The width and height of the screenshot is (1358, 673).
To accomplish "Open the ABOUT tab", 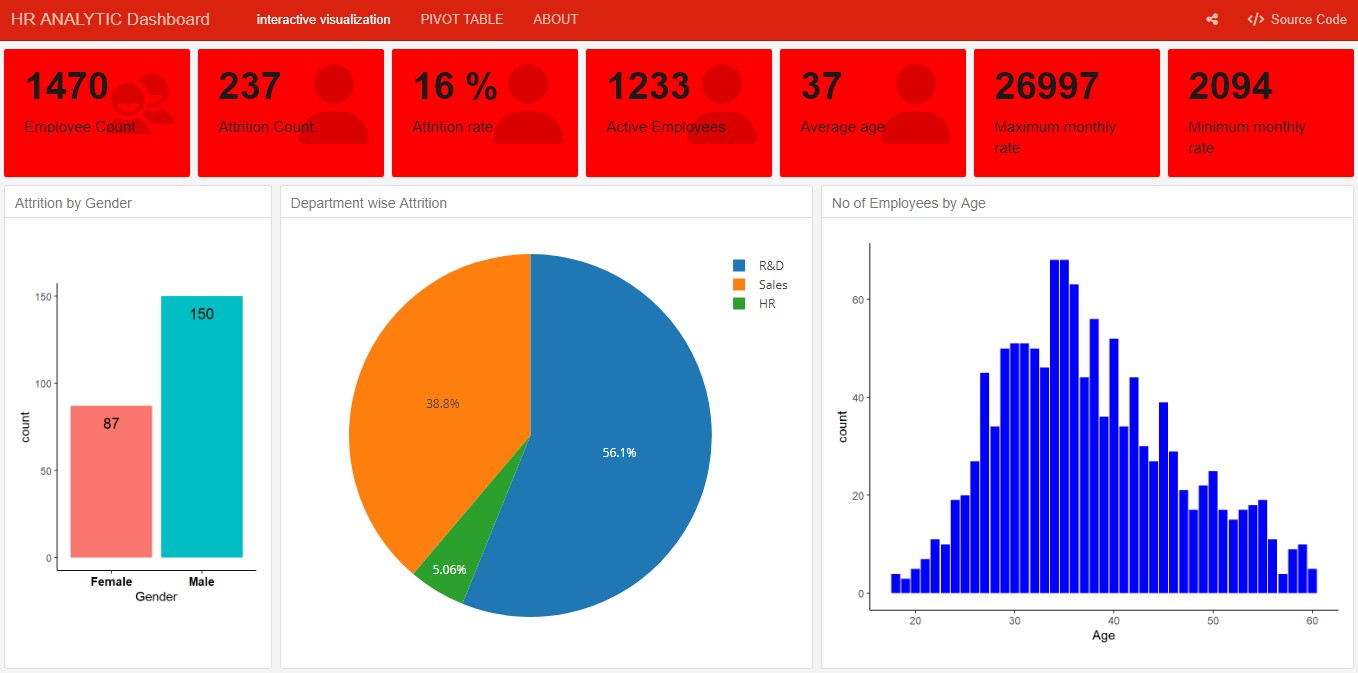I will [x=555, y=19].
